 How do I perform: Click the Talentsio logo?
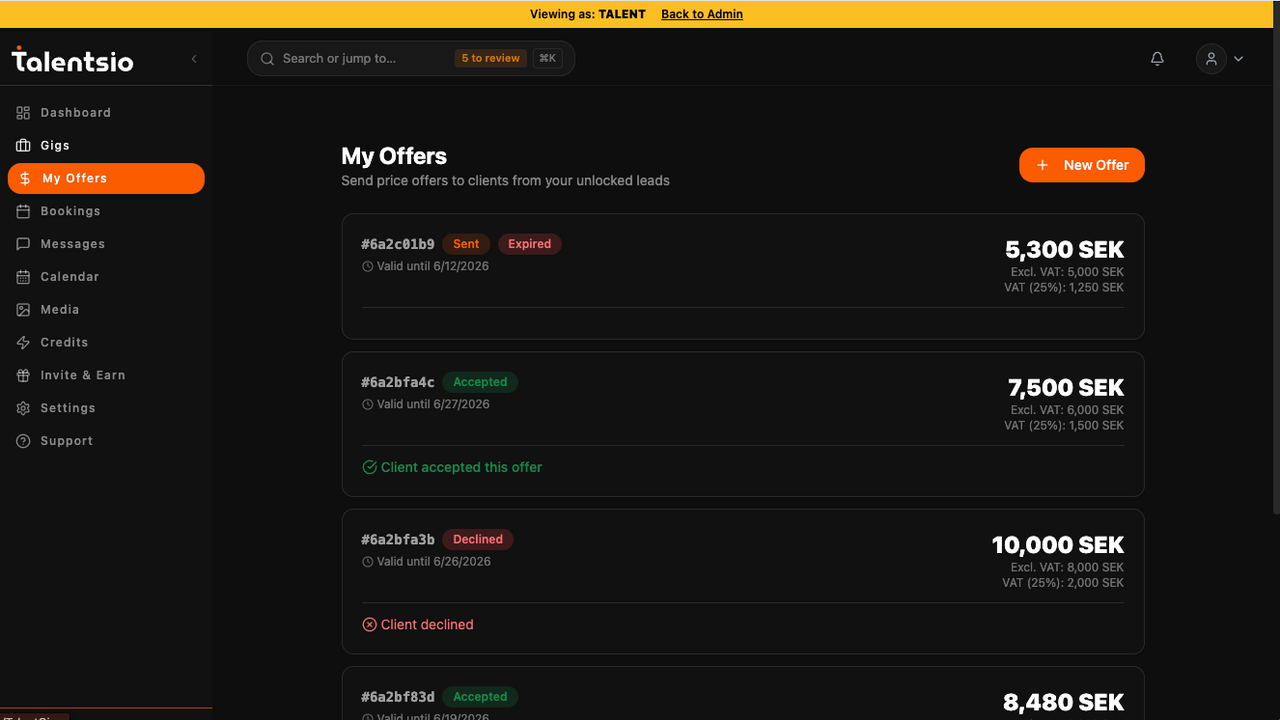tap(72, 60)
